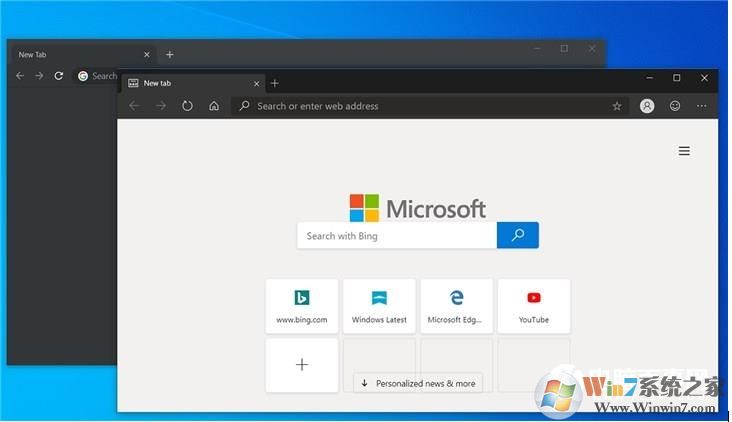732x422 pixels.
Task: Select New Tab in the back window
Action: [x=82, y=55]
